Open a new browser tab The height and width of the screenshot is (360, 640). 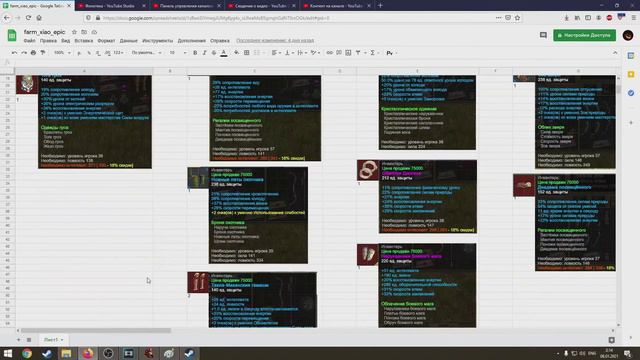(x=380, y=6)
